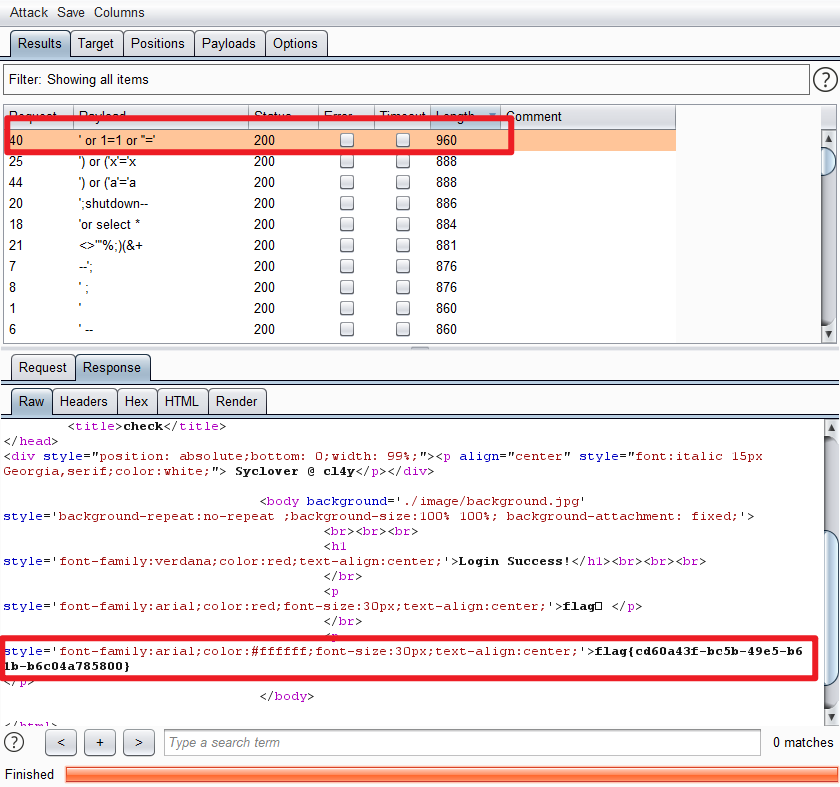Image resolution: width=840 pixels, height=787 pixels.
Task: Select the ' or 1=1 or ''=' payload row
Action: (x=340, y=140)
